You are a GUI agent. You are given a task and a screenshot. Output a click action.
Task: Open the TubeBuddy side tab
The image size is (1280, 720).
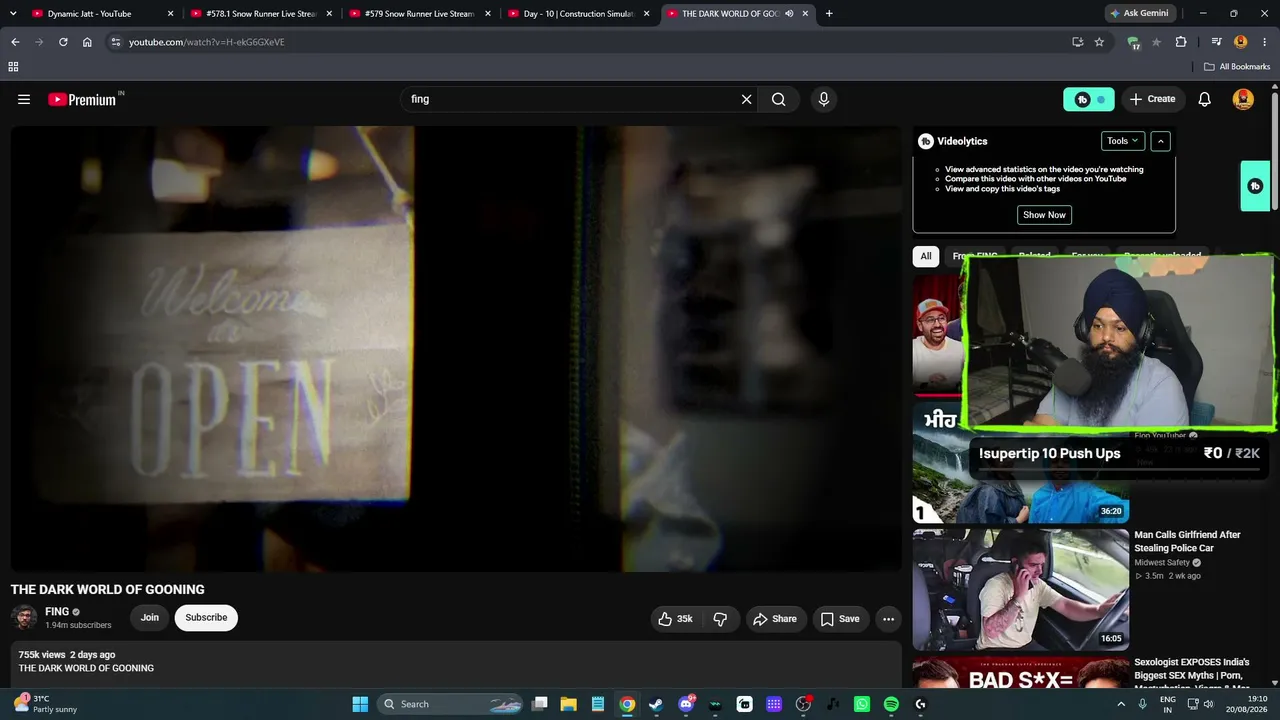click(1255, 186)
